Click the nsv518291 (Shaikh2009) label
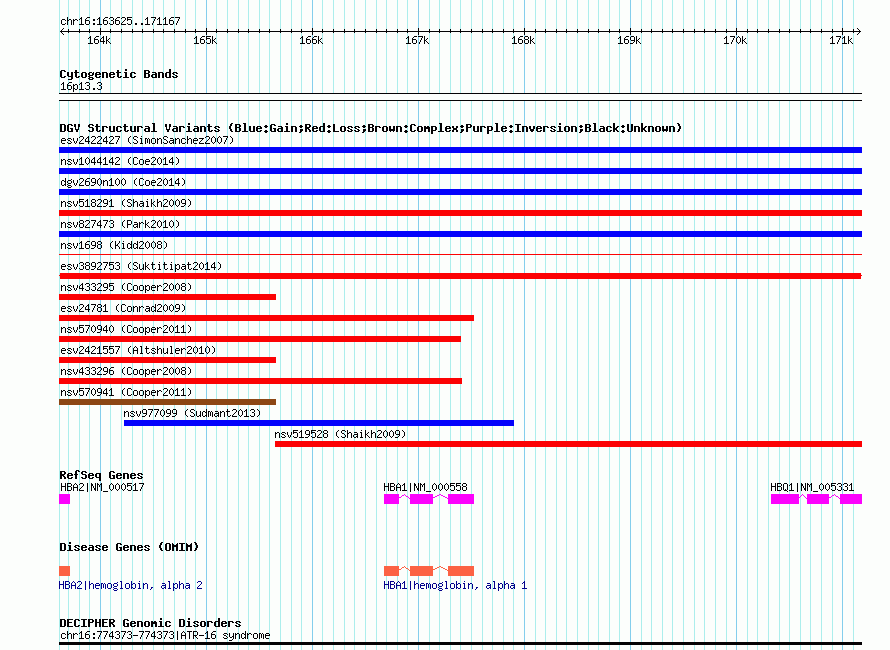The image size is (890, 650). 126,203
